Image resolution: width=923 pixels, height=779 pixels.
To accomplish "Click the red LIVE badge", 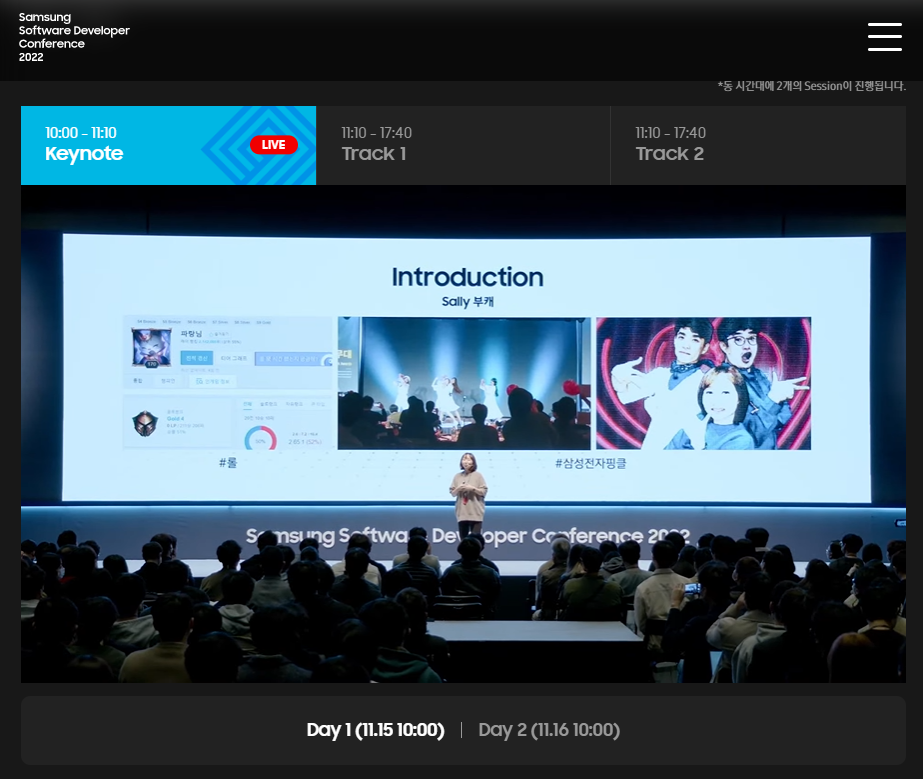I will [274, 145].
